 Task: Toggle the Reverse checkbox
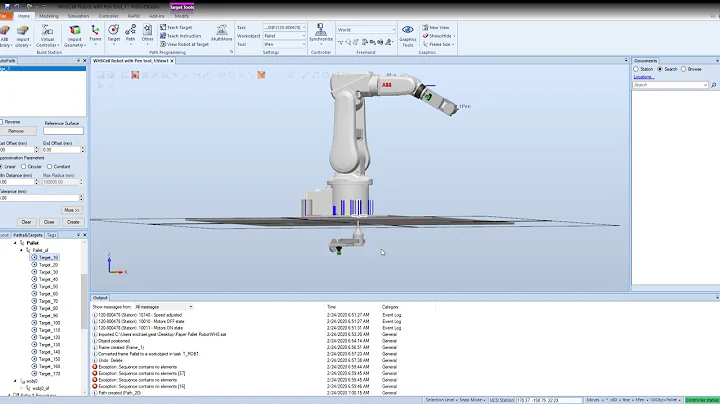click(x=1, y=122)
